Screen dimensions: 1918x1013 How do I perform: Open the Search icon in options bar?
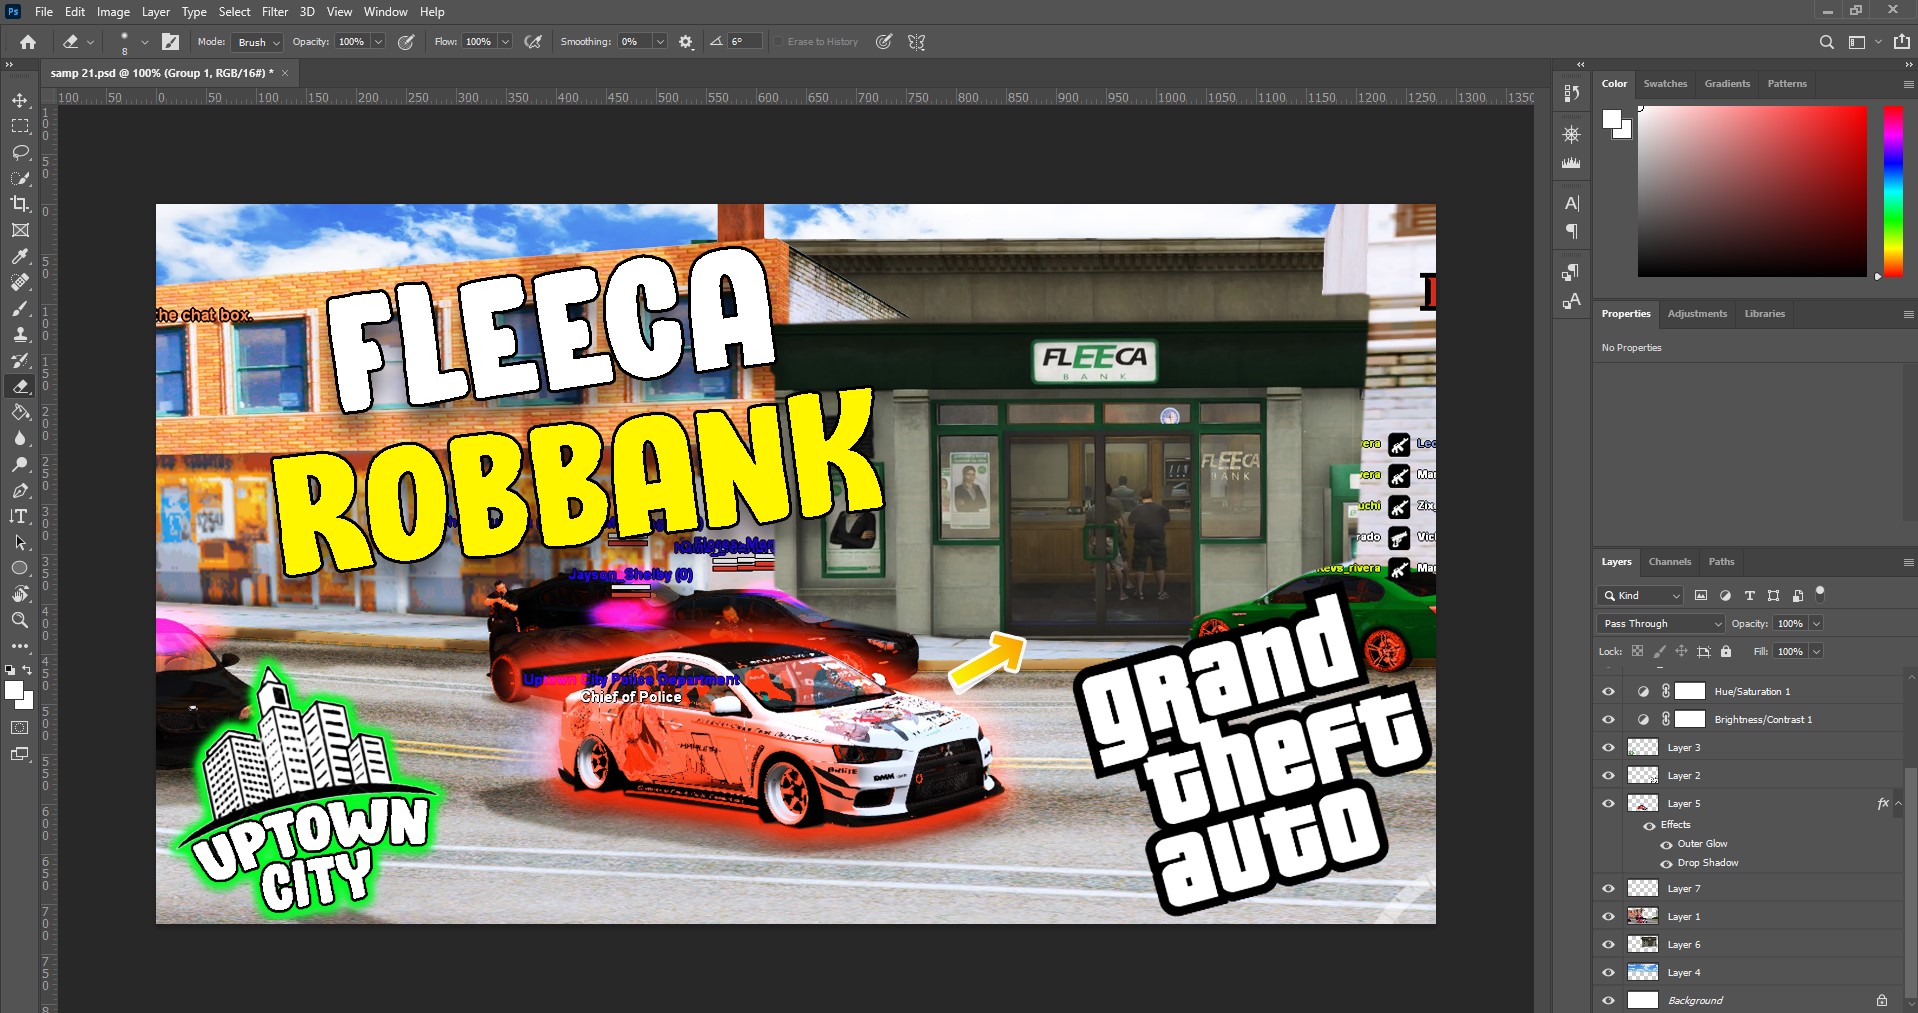coord(1827,42)
